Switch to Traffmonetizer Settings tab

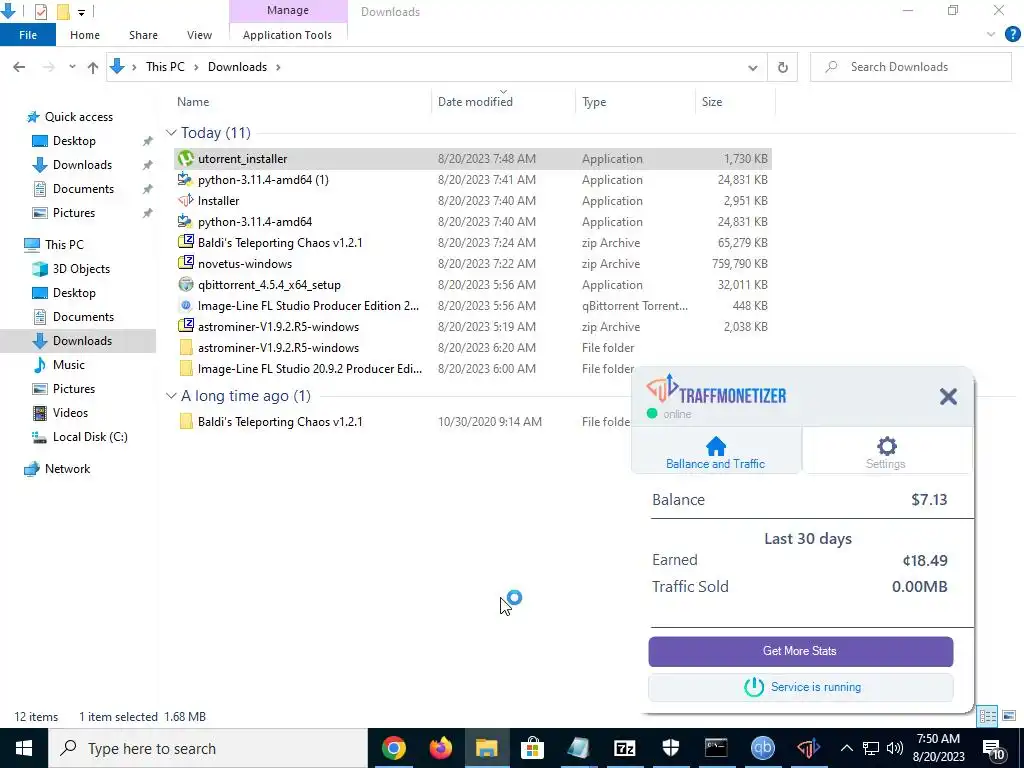tap(886, 452)
